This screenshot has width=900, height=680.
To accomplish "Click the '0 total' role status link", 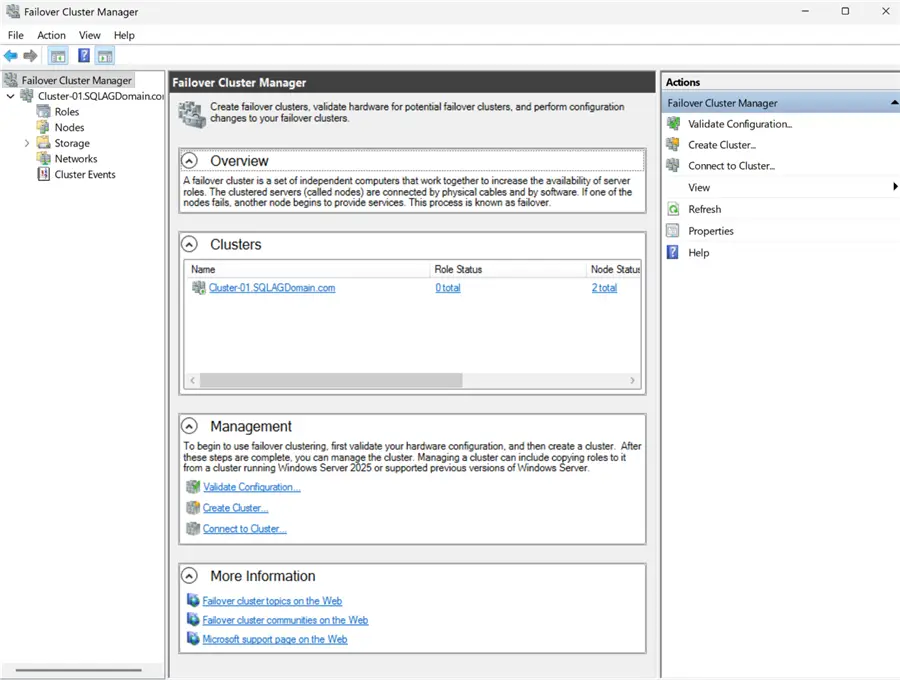I will pos(448,287).
